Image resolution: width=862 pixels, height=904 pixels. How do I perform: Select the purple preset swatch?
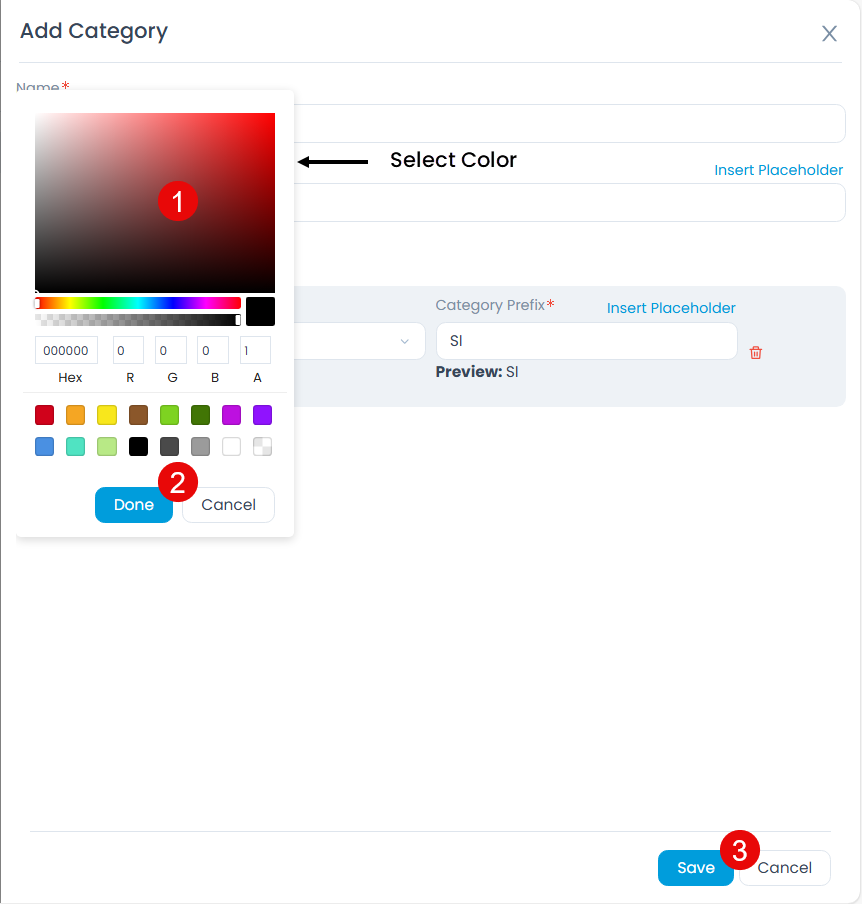[262, 415]
